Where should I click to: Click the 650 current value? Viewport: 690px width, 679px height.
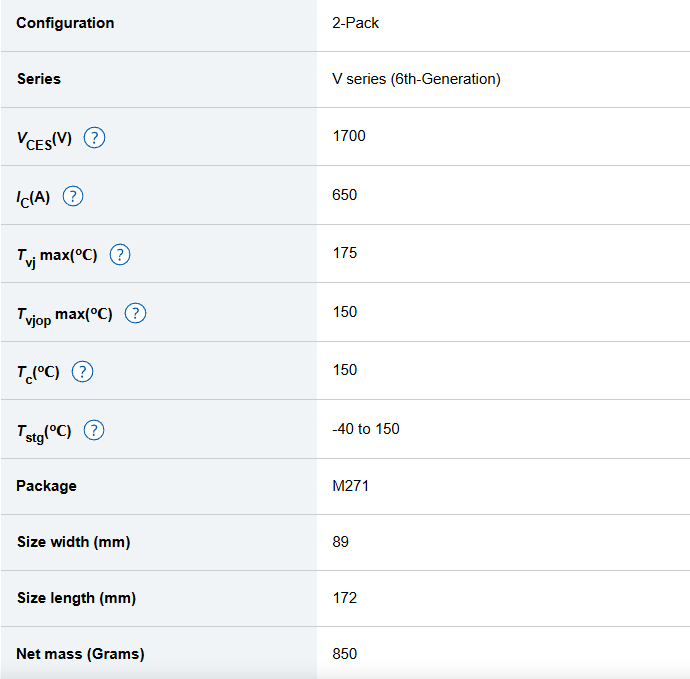click(345, 195)
